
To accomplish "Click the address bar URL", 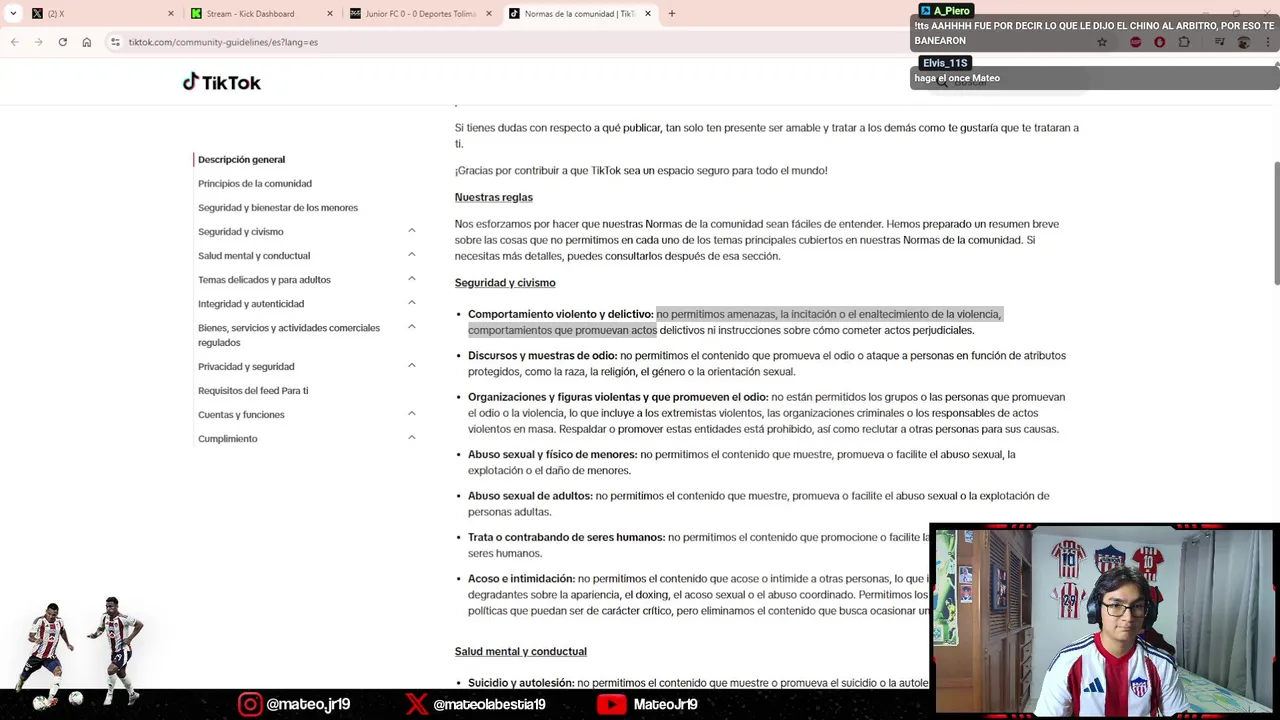I will coord(223,42).
